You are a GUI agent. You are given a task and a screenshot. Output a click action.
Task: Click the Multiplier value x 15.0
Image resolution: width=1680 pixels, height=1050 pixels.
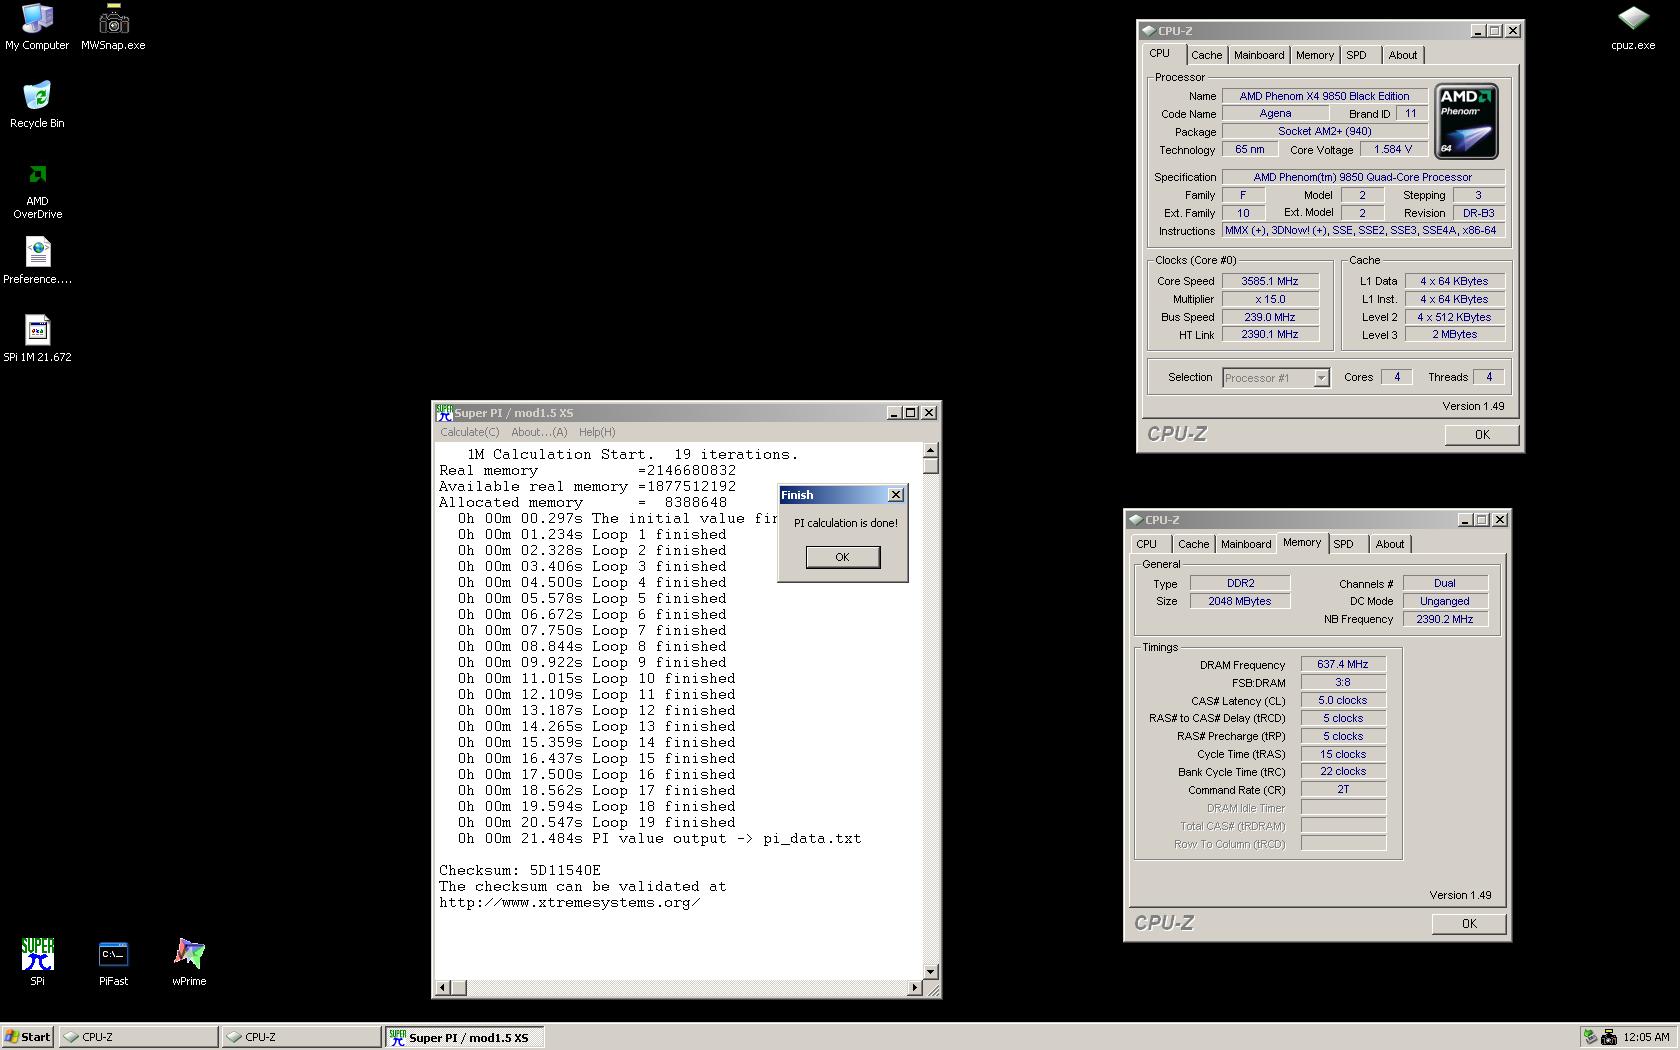(x=1270, y=299)
